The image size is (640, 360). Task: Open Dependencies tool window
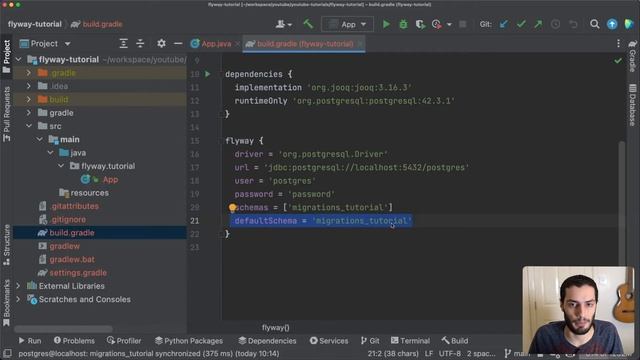point(267,340)
